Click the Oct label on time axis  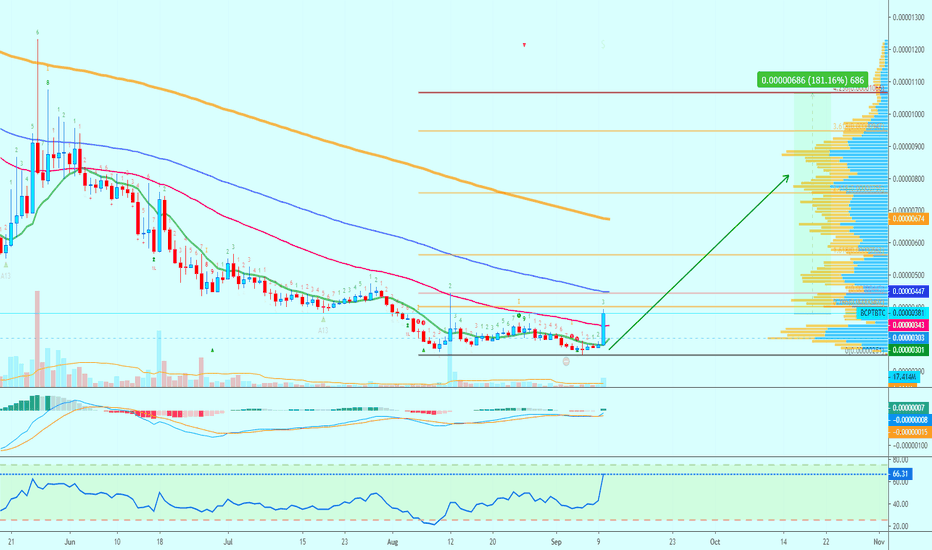point(715,542)
